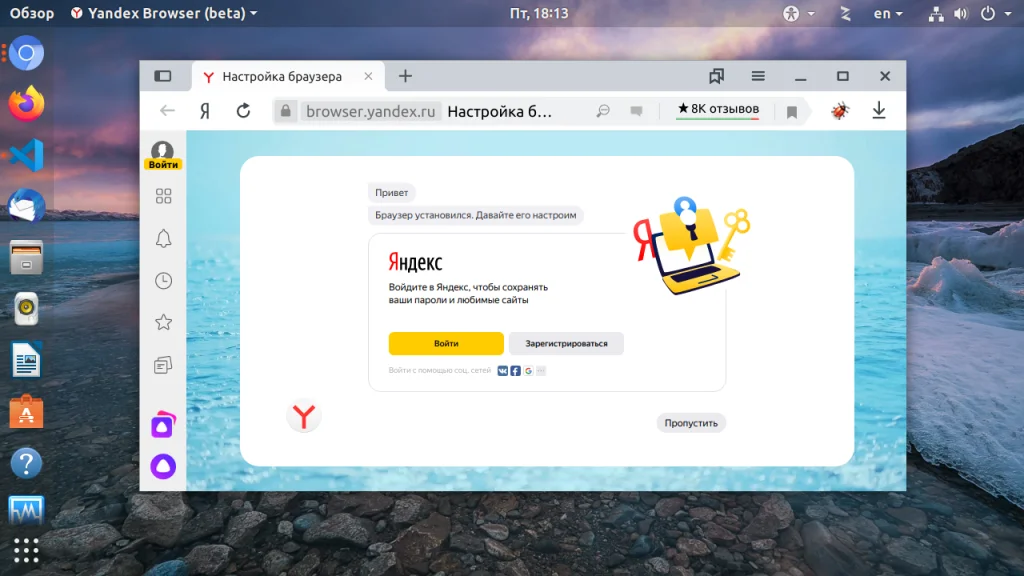Reload the current page
Image resolution: width=1024 pixels, height=576 pixels.
pyautogui.click(x=243, y=111)
